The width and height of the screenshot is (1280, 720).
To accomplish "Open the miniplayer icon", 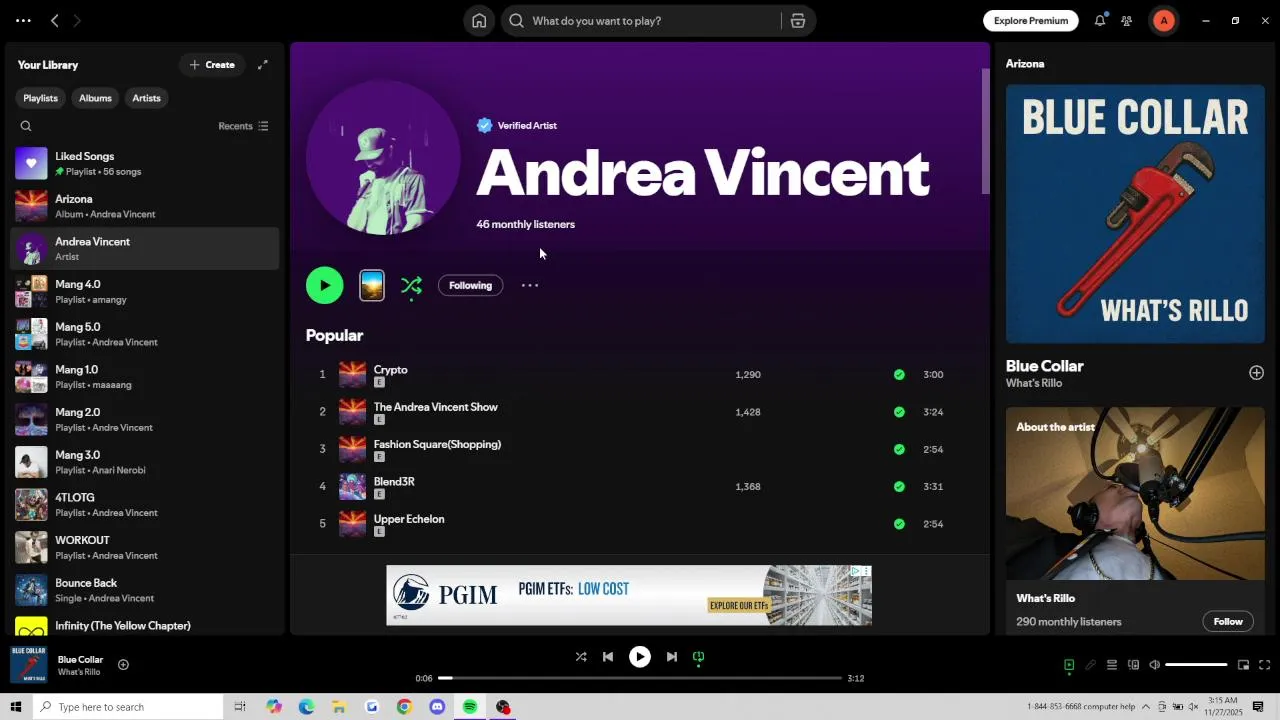I will click(1243, 665).
